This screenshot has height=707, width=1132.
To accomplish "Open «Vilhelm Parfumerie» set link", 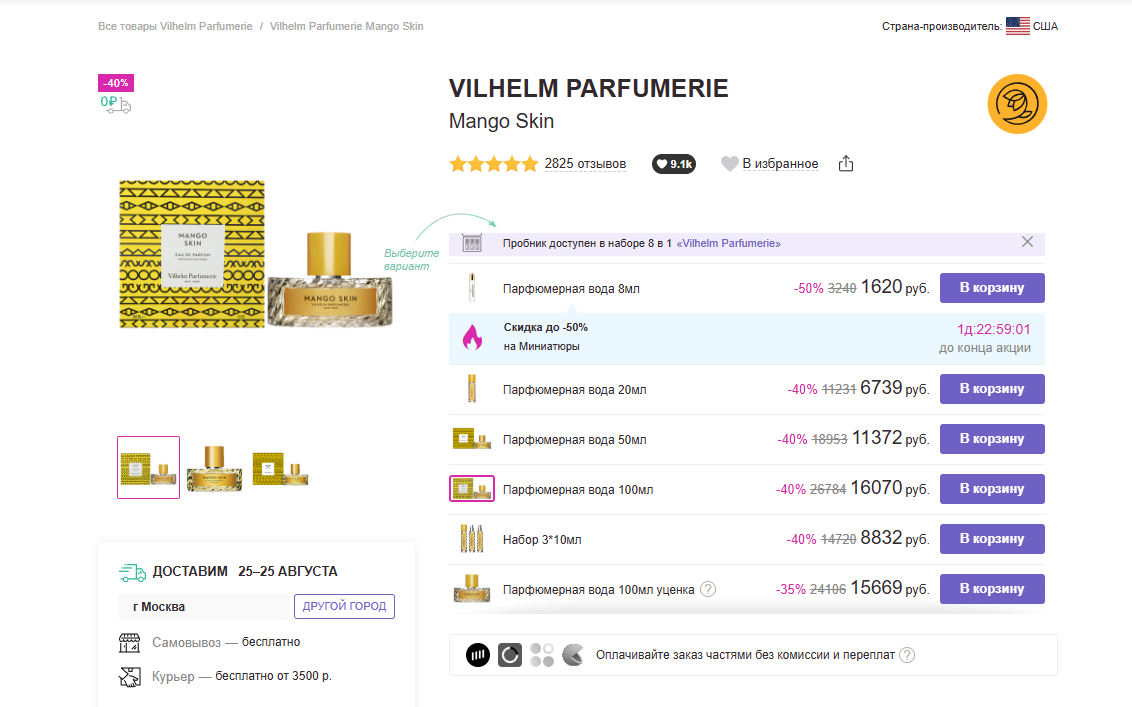I will point(728,243).
